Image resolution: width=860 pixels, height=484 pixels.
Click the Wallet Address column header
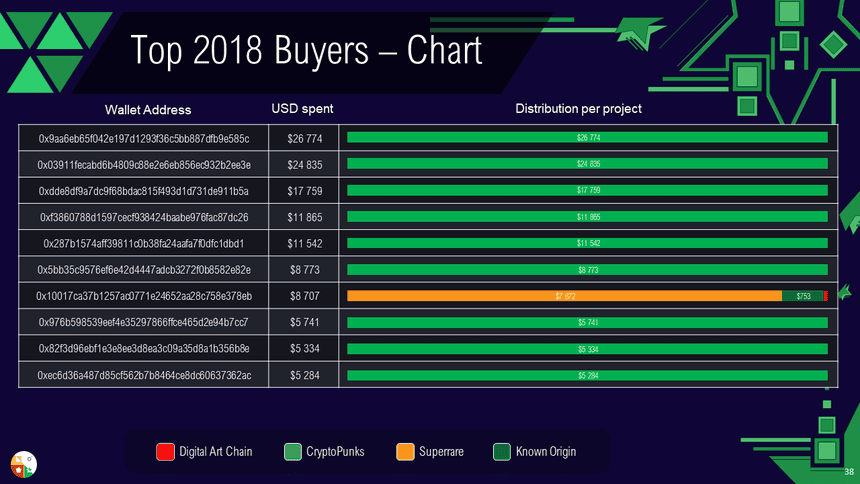tap(148, 109)
